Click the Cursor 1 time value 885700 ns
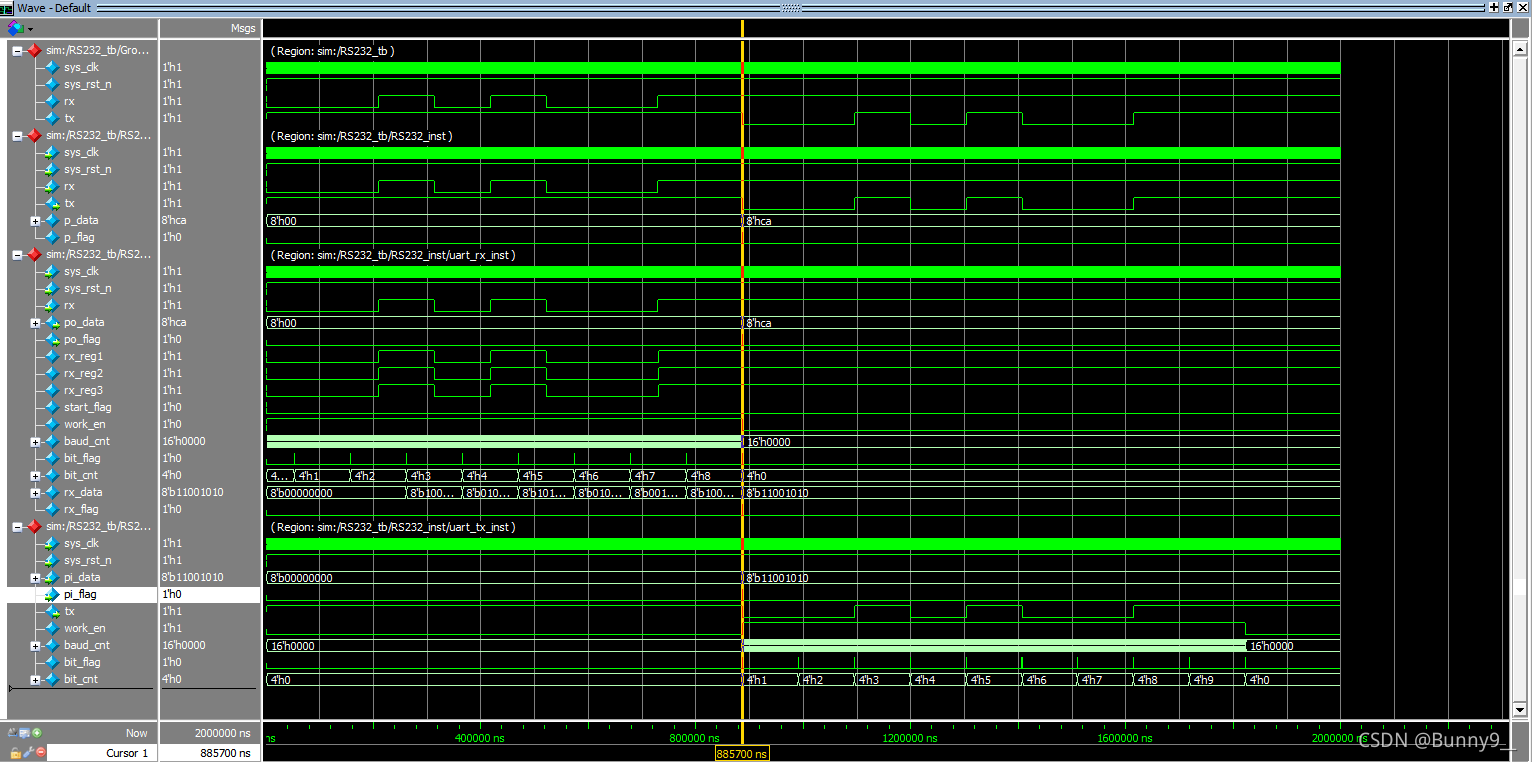1533x762 pixels. tap(225, 753)
